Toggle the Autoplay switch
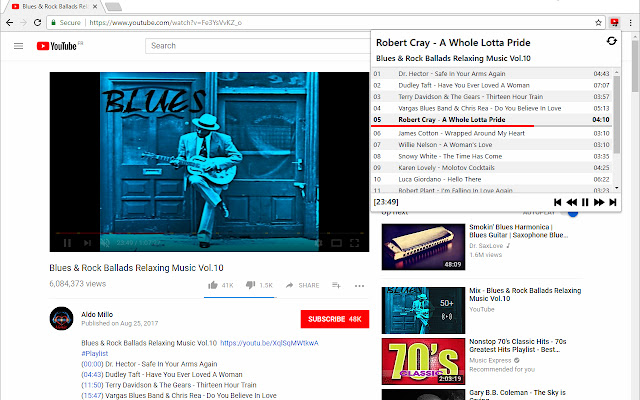Screen dimensions: 640x400 click(x=571, y=213)
